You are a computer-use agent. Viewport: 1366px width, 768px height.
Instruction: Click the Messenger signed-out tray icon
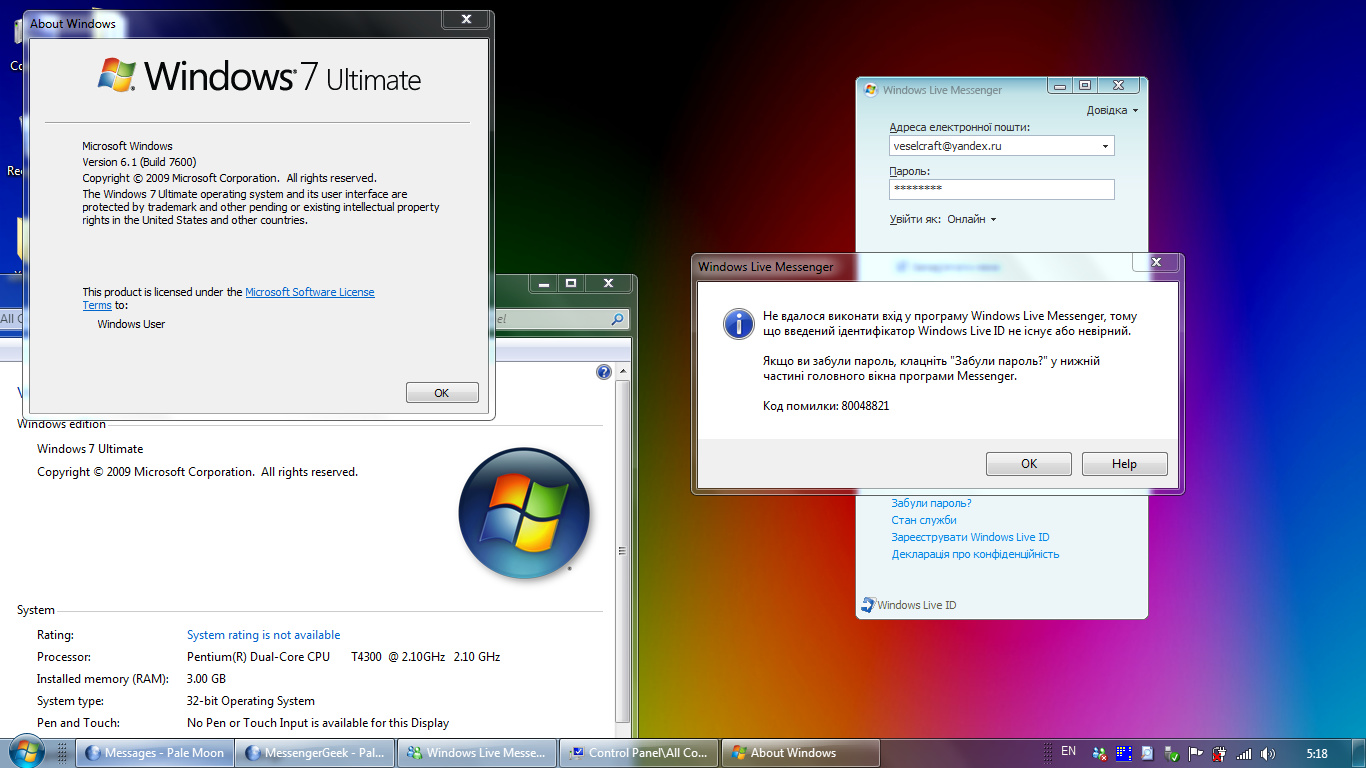point(1100,753)
